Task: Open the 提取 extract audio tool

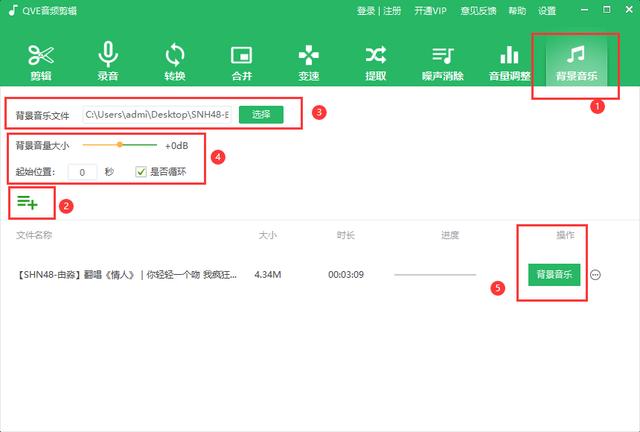Action: (376, 62)
